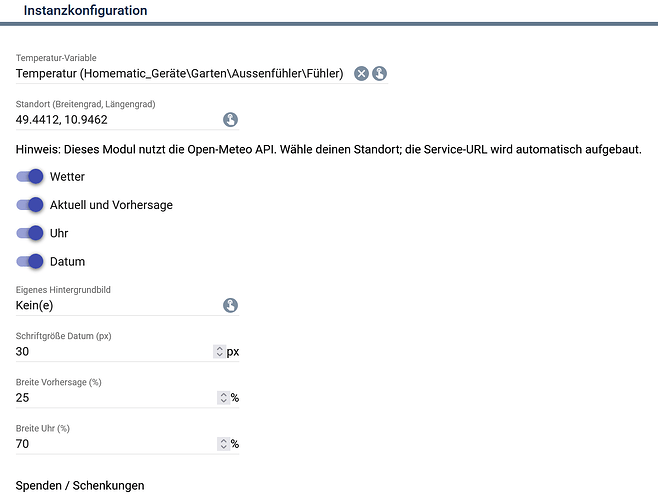Click the Temperatur variable field text
Screen dimensions: 658x500
pyautogui.click(x=180, y=73)
